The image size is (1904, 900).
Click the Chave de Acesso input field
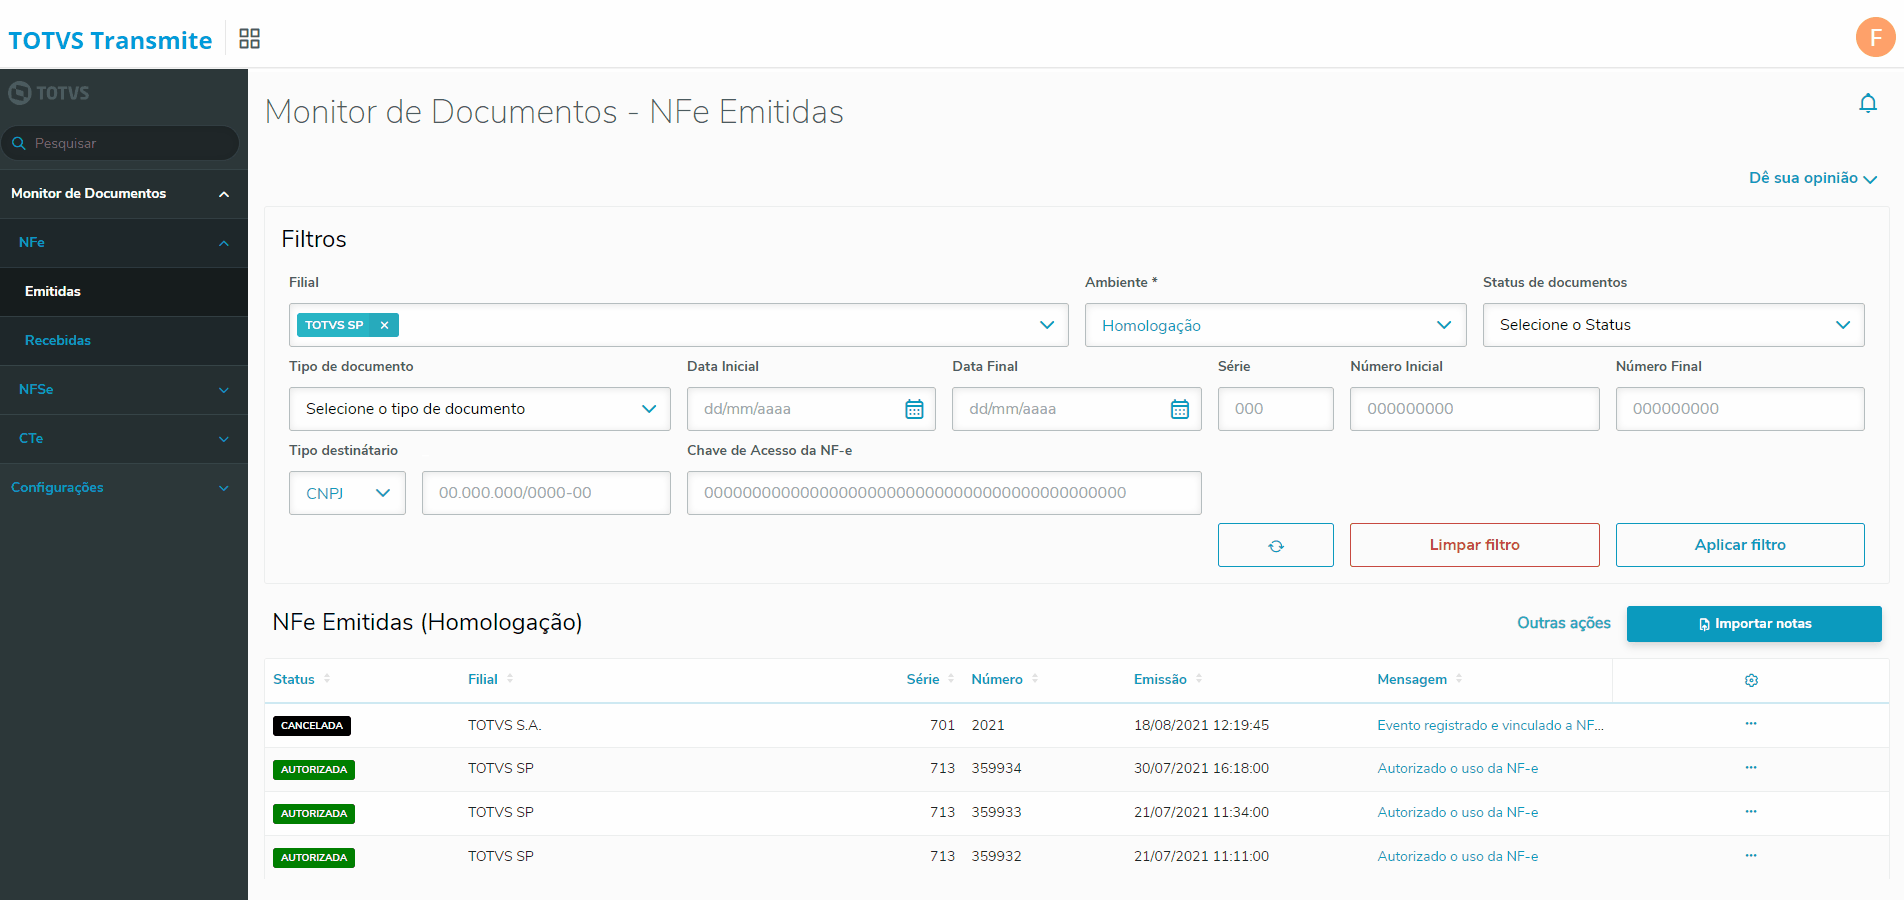coord(943,493)
